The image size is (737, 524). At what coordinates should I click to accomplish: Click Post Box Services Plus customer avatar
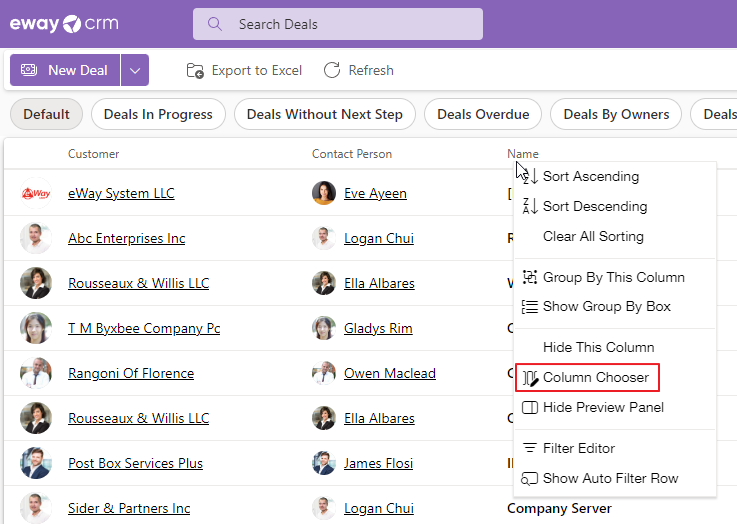36,463
